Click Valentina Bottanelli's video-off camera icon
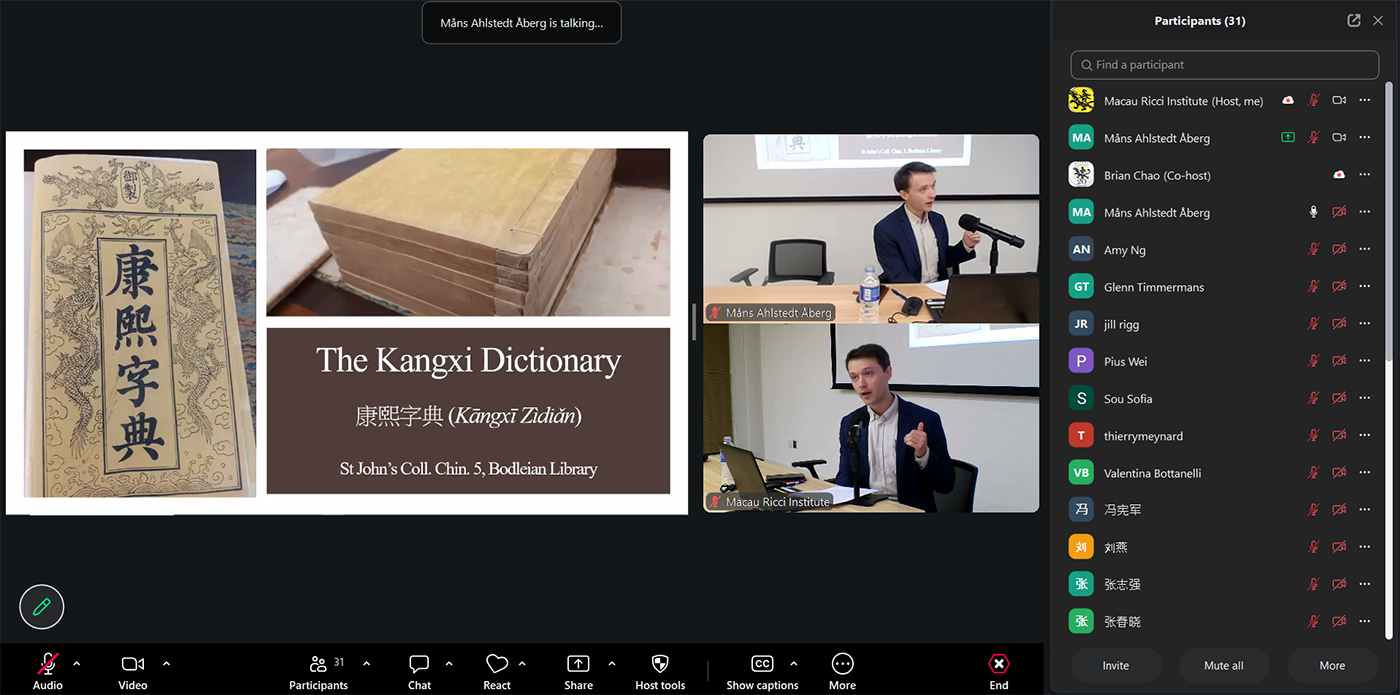Viewport: 1400px width, 695px height. pyautogui.click(x=1339, y=473)
